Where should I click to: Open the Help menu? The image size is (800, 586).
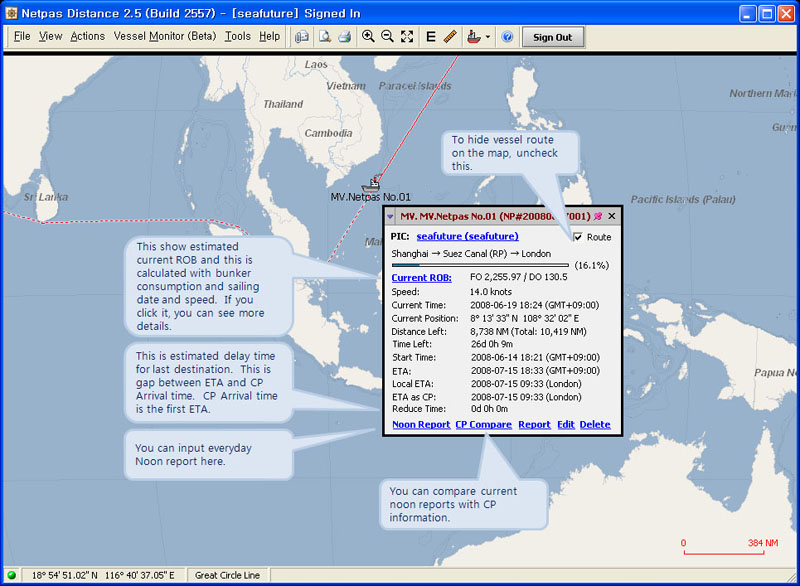click(269, 36)
